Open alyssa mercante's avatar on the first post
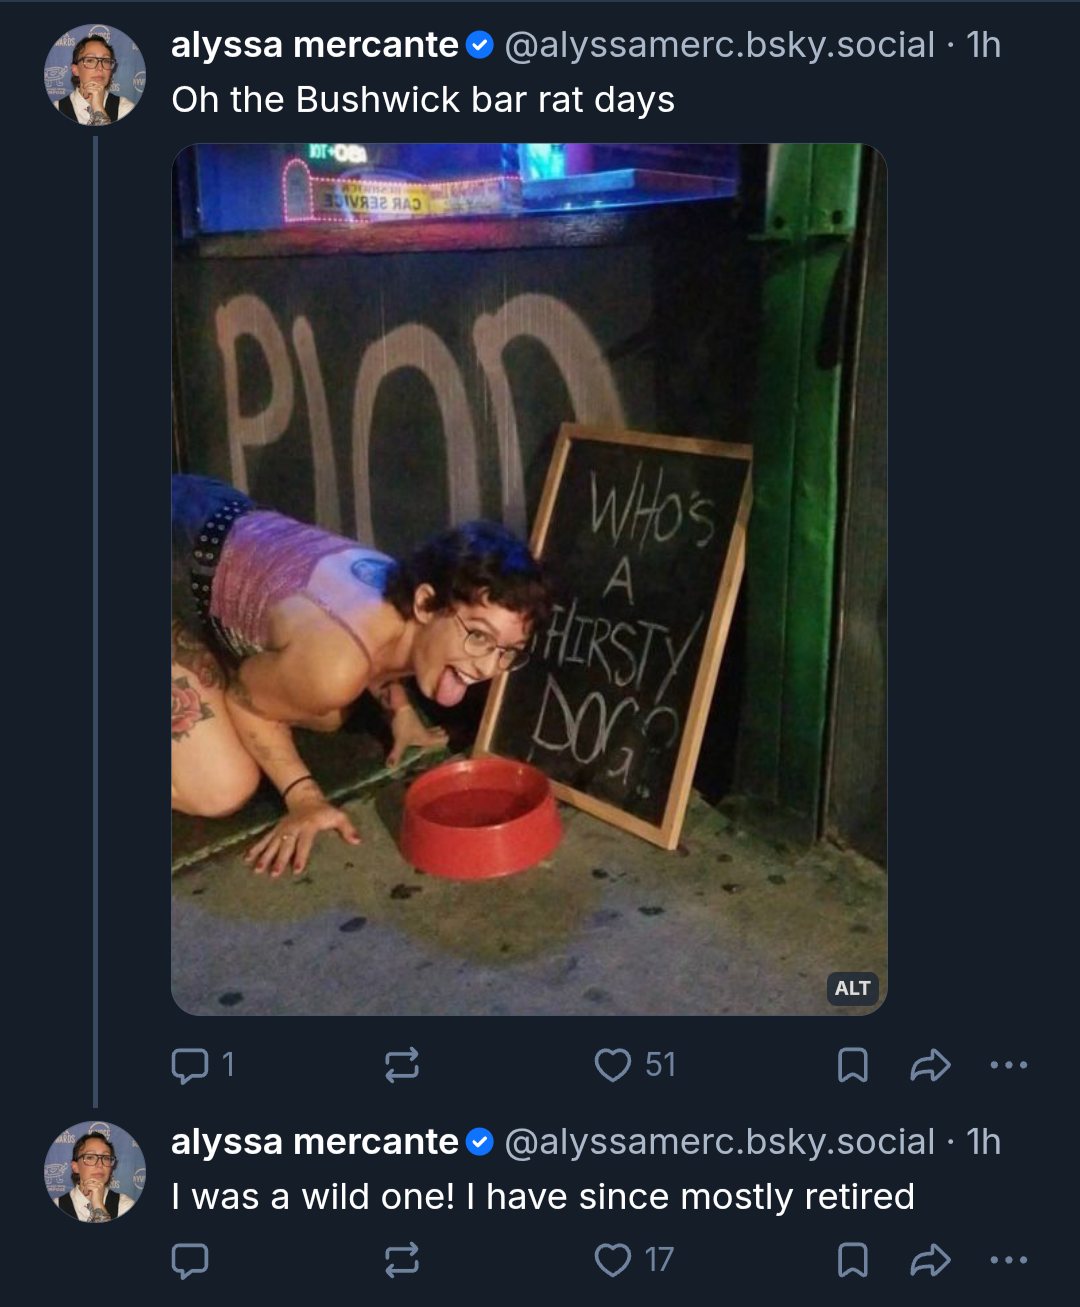The height and width of the screenshot is (1307, 1080). tap(95, 75)
